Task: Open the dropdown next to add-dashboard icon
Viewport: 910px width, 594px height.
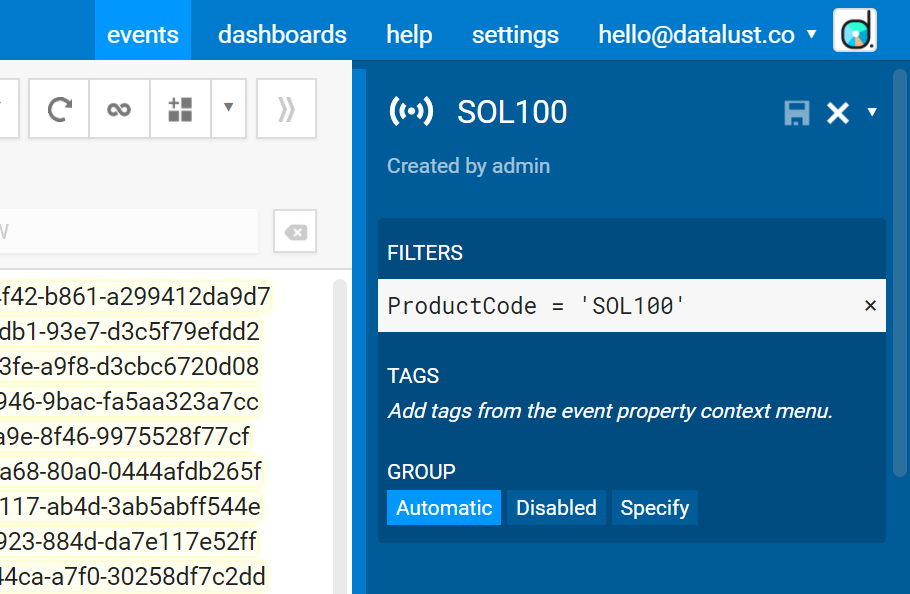Action: click(x=229, y=109)
